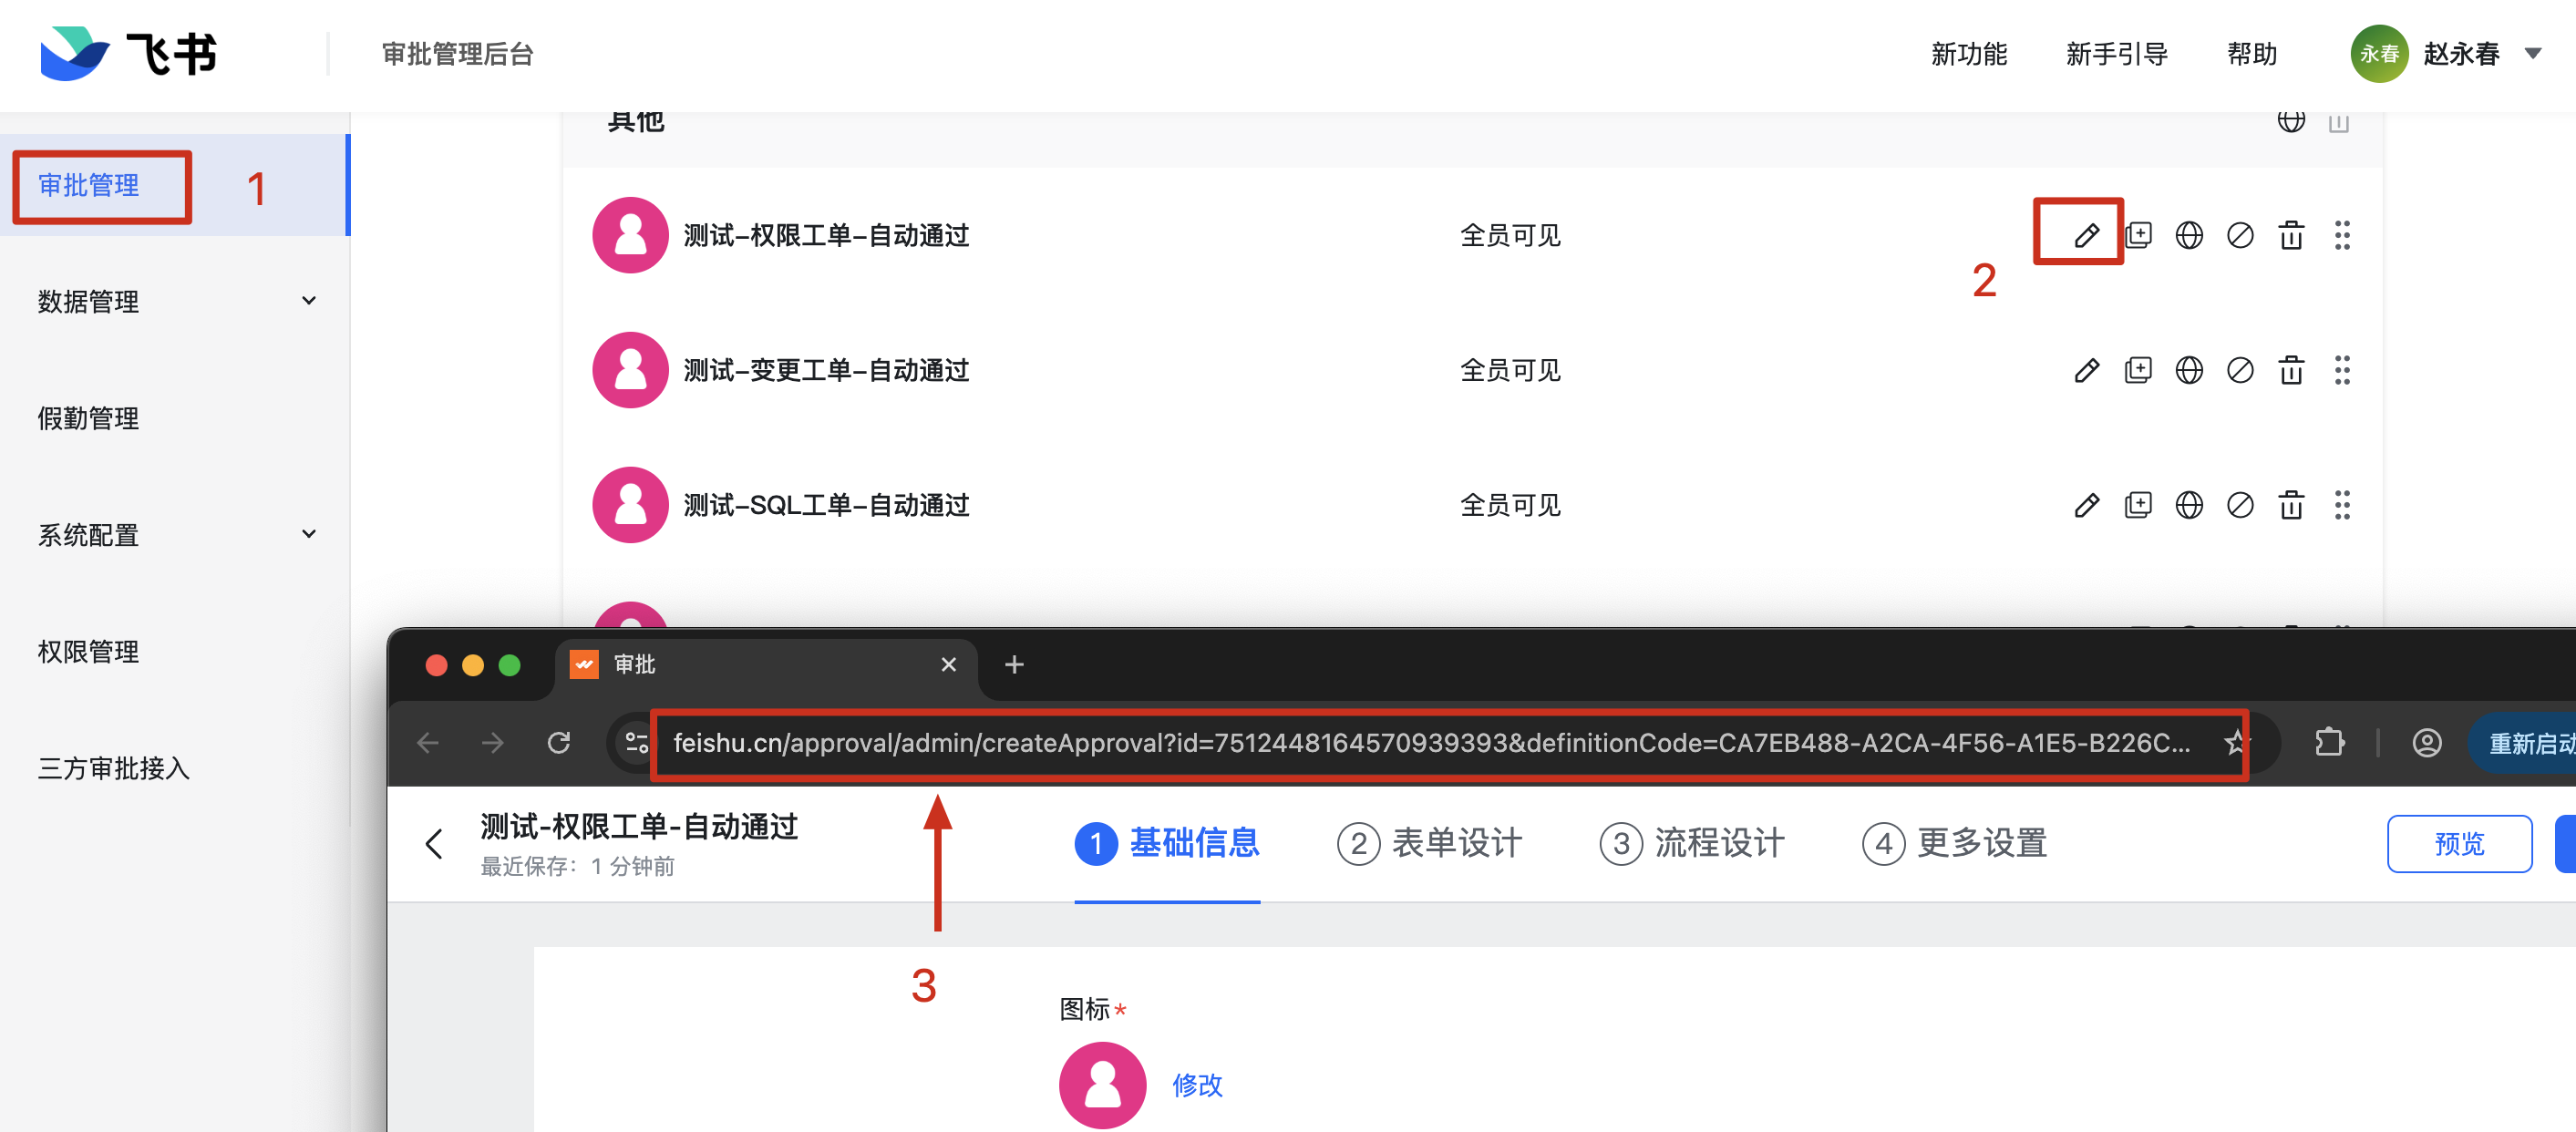The image size is (2576, 1132).
Task: Click browser reload button
Action: point(559,743)
